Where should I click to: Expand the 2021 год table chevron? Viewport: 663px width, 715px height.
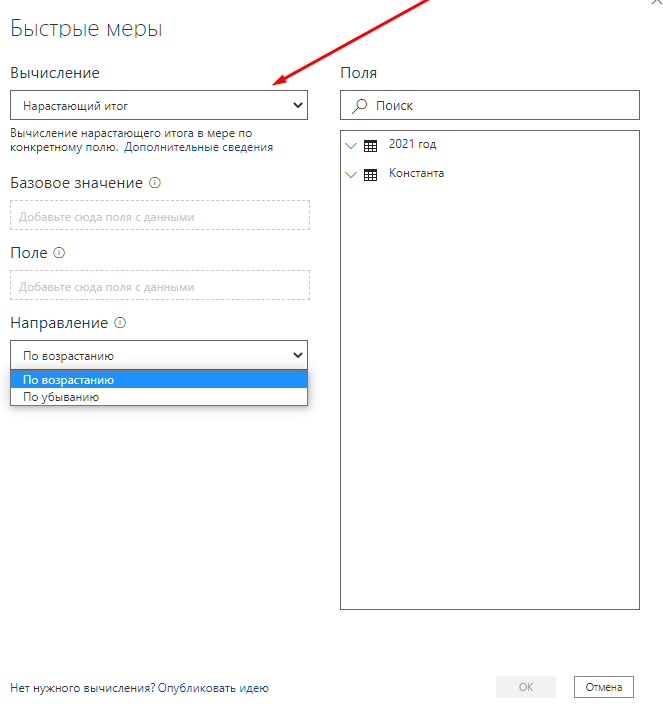pyautogui.click(x=351, y=146)
